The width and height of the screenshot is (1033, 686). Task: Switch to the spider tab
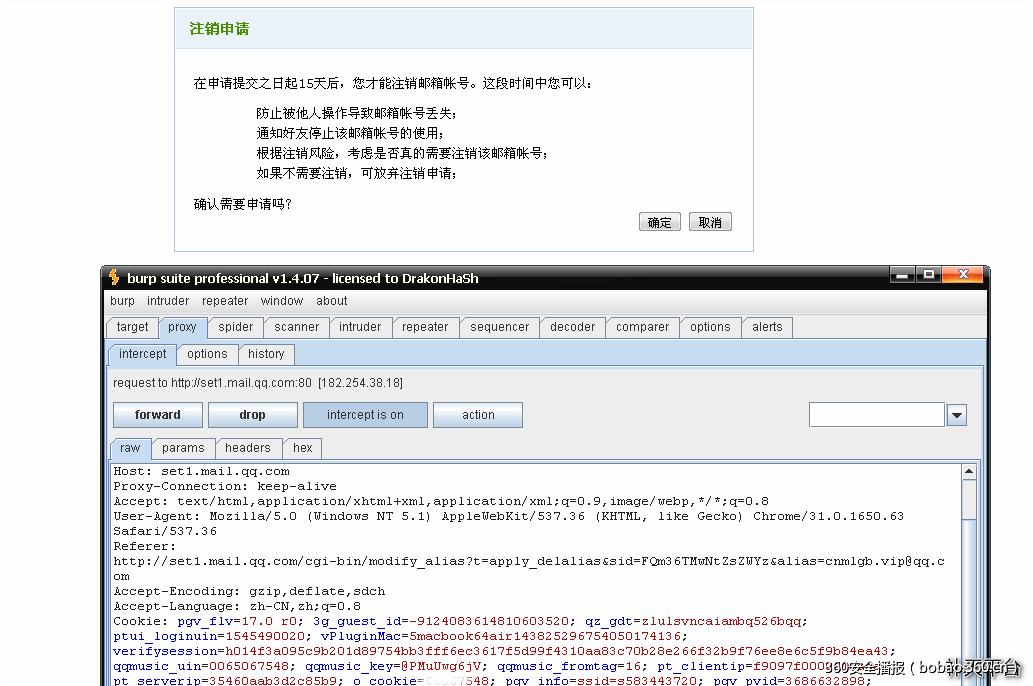point(236,327)
